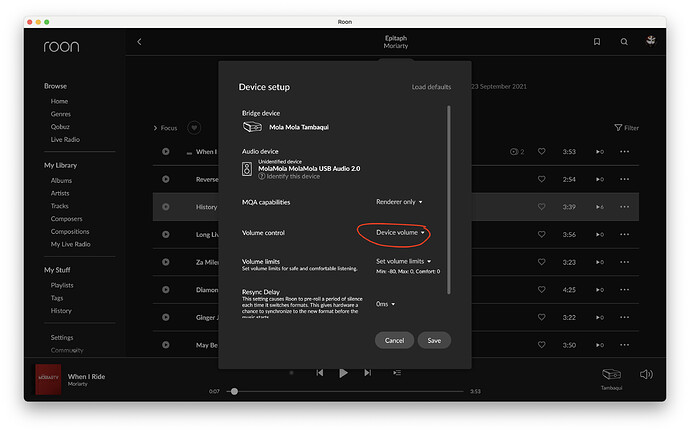
Task: Open Qobuz in the sidebar
Action: click(60, 127)
